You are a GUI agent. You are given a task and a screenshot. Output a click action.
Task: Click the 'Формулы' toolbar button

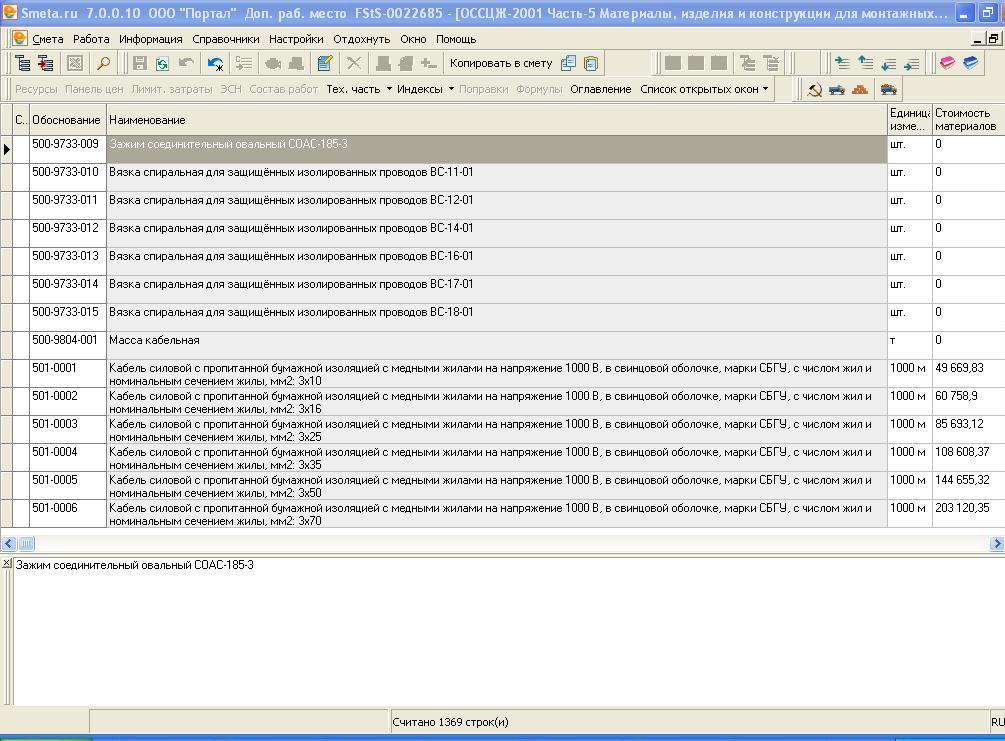click(x=539, y=89)
